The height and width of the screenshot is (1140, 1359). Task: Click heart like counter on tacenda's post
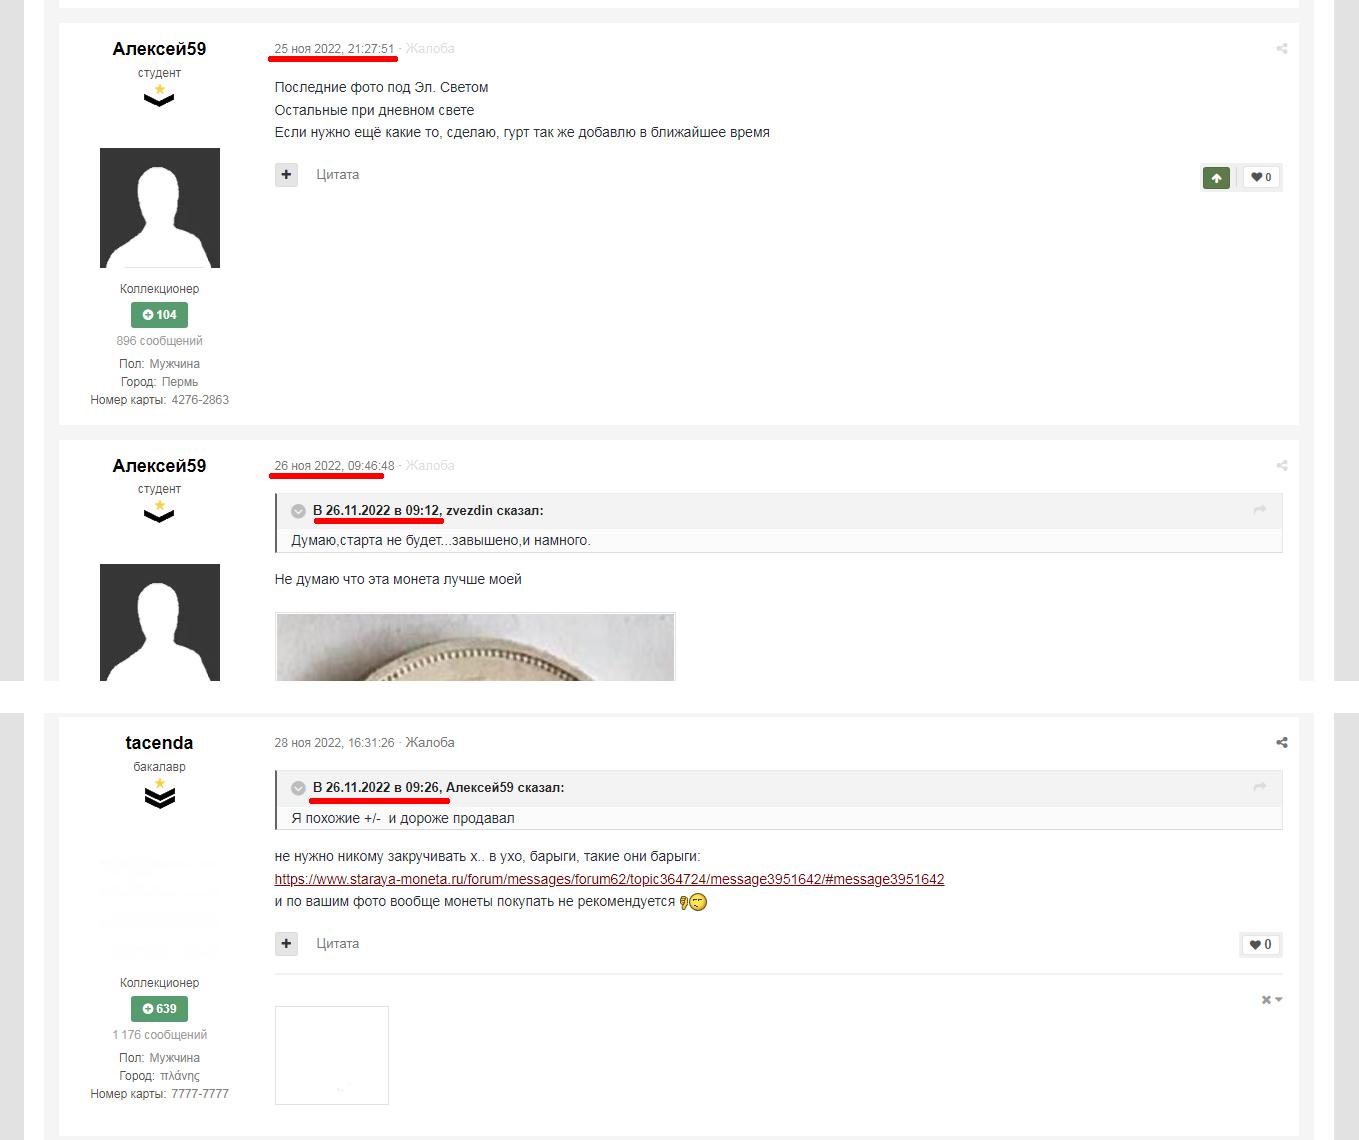(x=1261, y=945)
